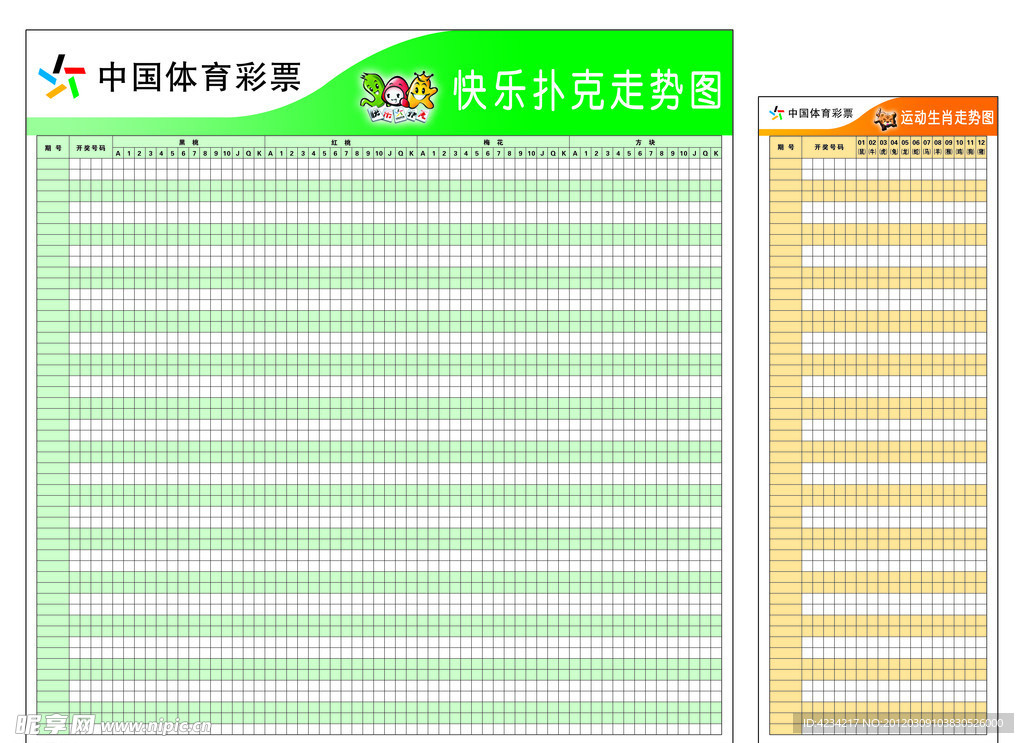This screenshot has width=1024, height=743.
Task: Click zodiac column 09 (猴)
Action: point(949,147)
